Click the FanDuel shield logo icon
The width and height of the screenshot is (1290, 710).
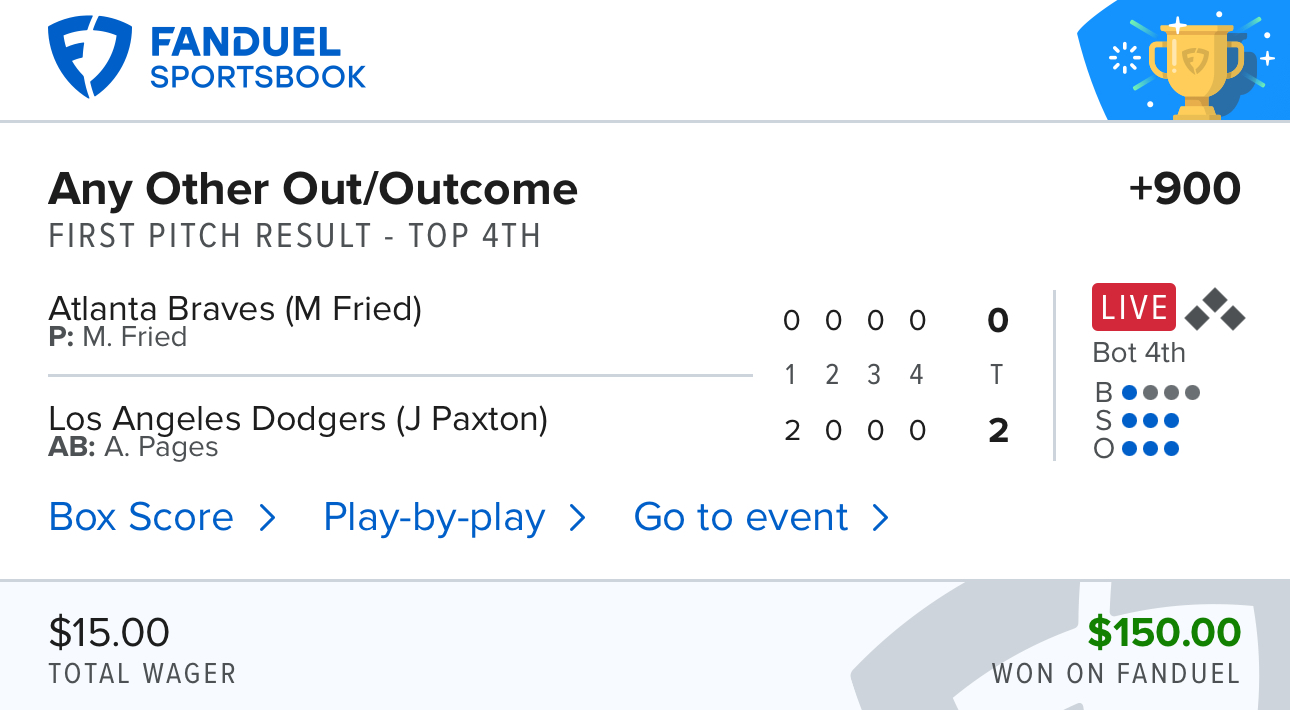[x=89, y=57]
